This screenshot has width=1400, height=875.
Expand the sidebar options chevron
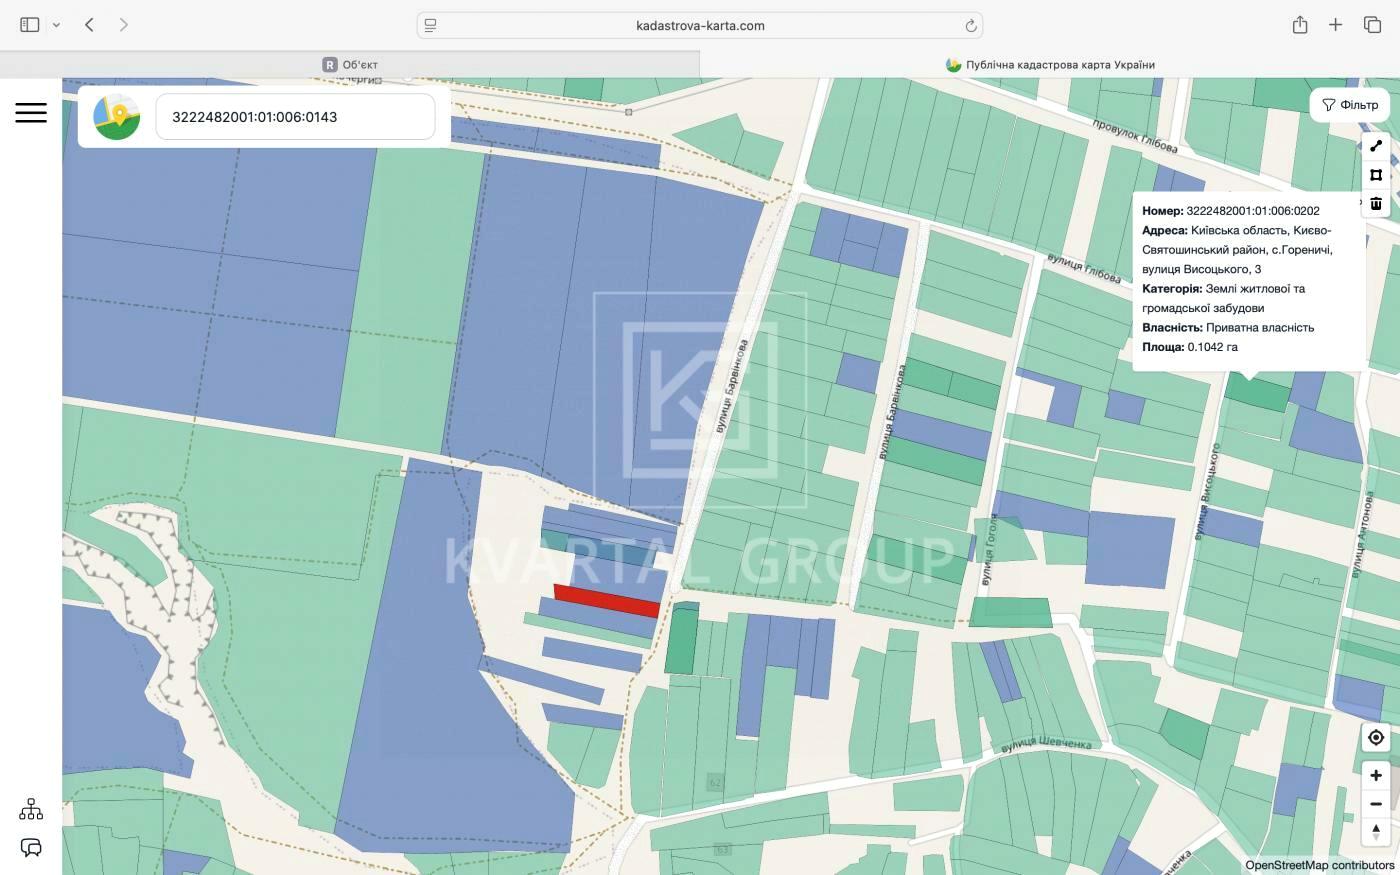pyautogui.click(x=56, y=25)
